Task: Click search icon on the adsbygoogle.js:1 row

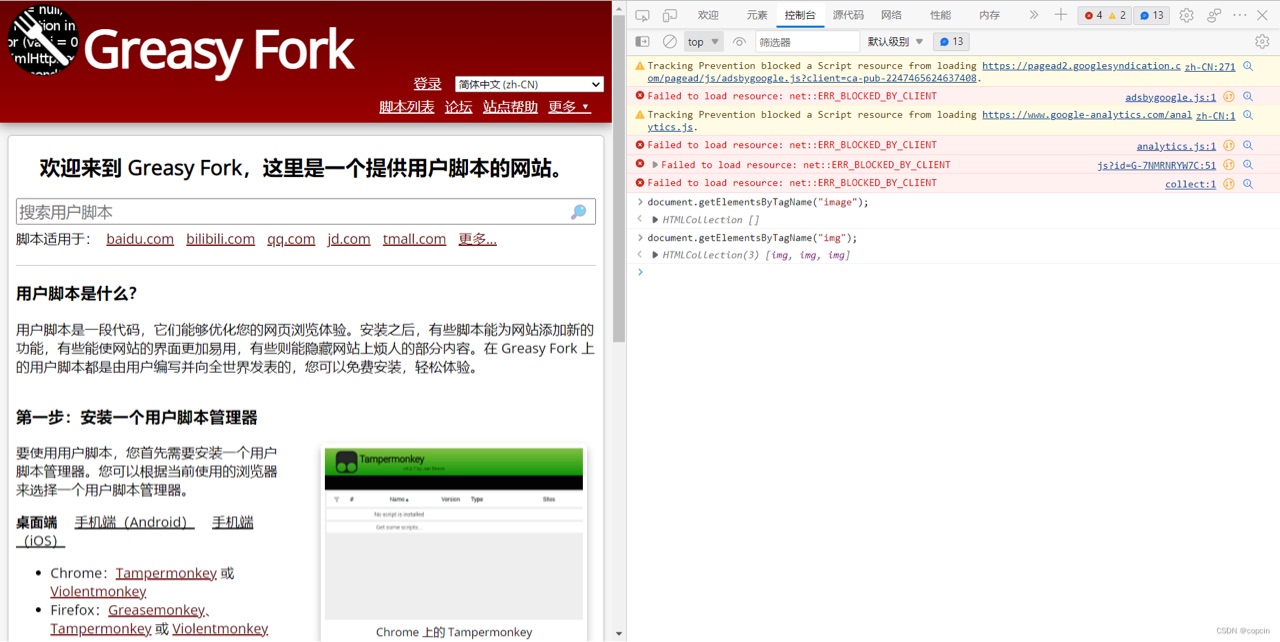Action: coord(1248,97)
